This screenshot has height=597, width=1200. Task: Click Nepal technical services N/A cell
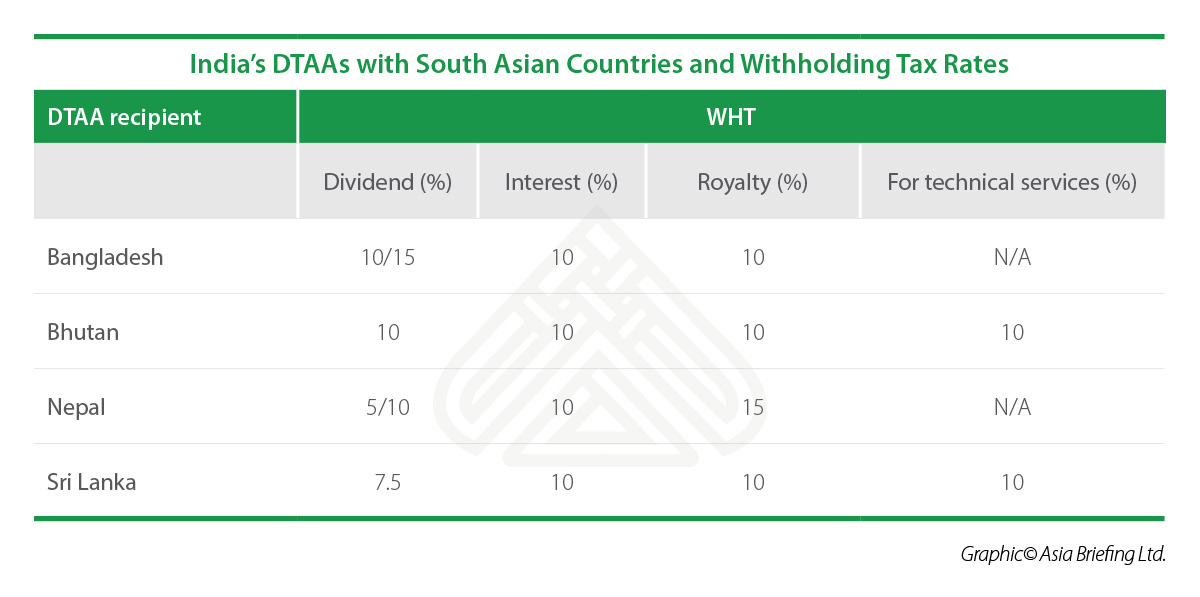1012,407
